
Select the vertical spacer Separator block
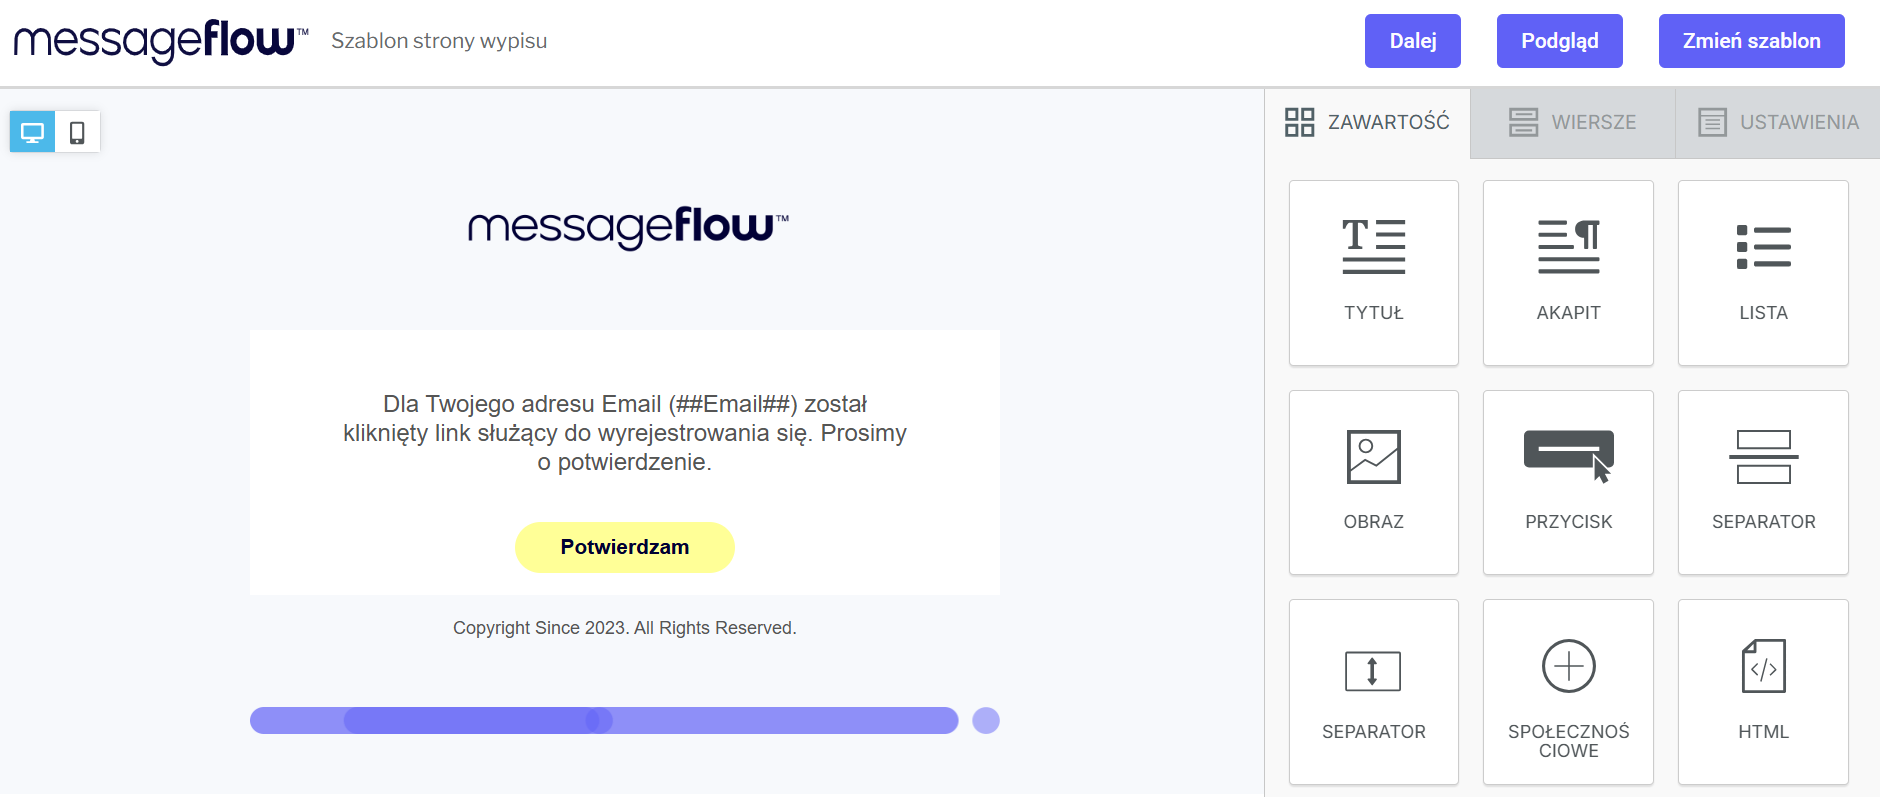coord(1373,691)
